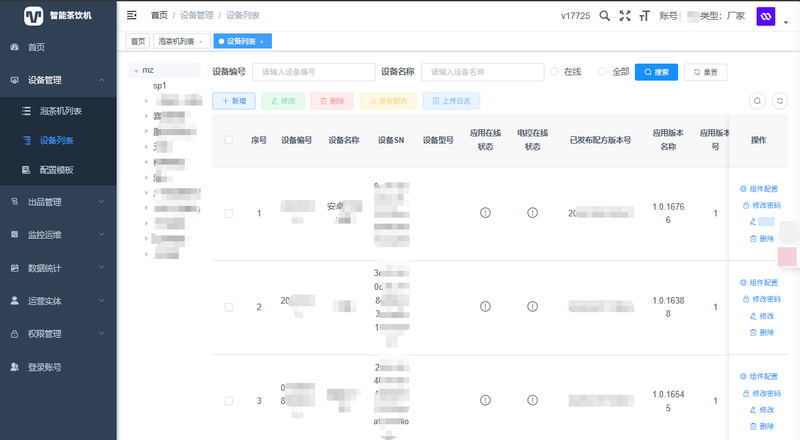Open 泡茶机列表 in the sidebar
The image size is (800, 440).
58,111
